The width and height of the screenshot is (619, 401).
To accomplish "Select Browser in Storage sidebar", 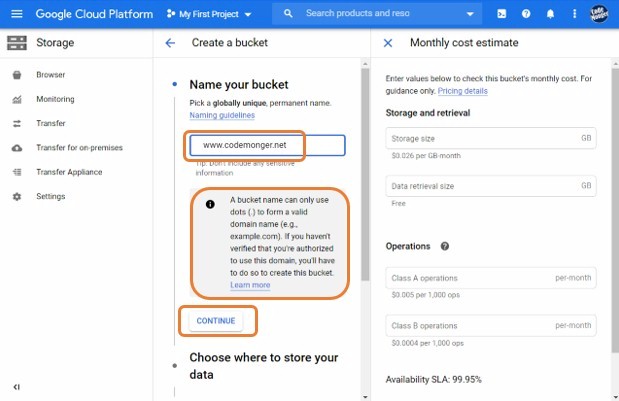I will click(x=50, y=75).
